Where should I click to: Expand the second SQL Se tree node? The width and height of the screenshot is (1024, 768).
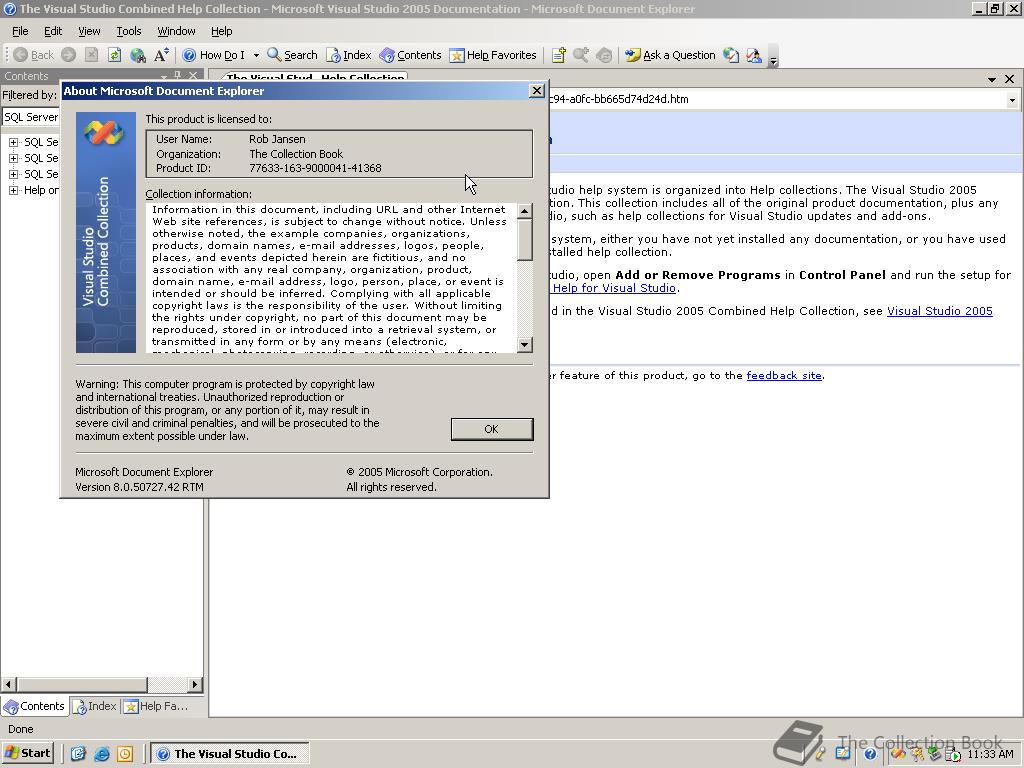(x=13, y=158)
